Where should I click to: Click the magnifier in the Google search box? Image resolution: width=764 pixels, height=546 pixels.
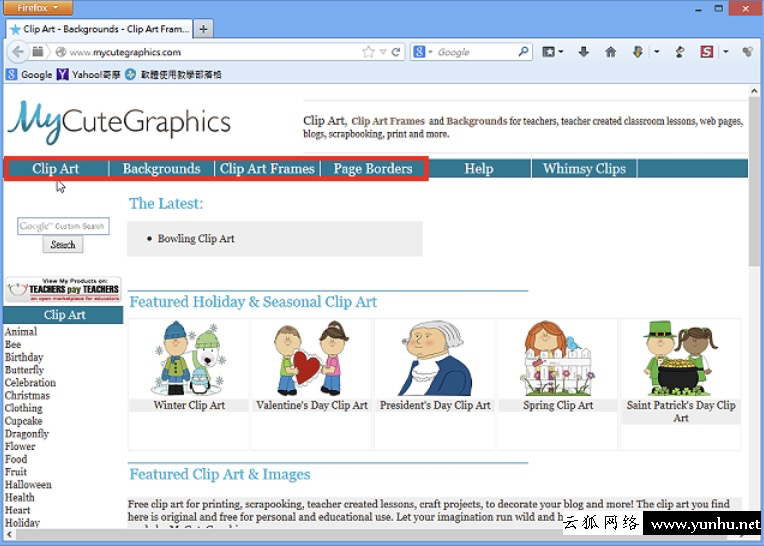[523, 51]
